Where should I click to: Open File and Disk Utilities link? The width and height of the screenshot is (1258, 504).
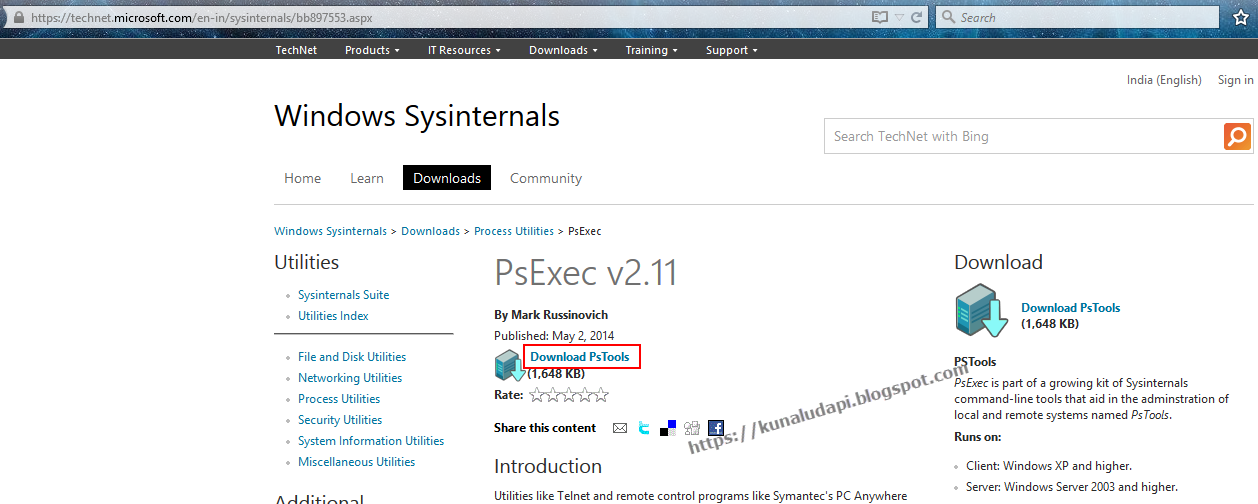pos(352,357)
